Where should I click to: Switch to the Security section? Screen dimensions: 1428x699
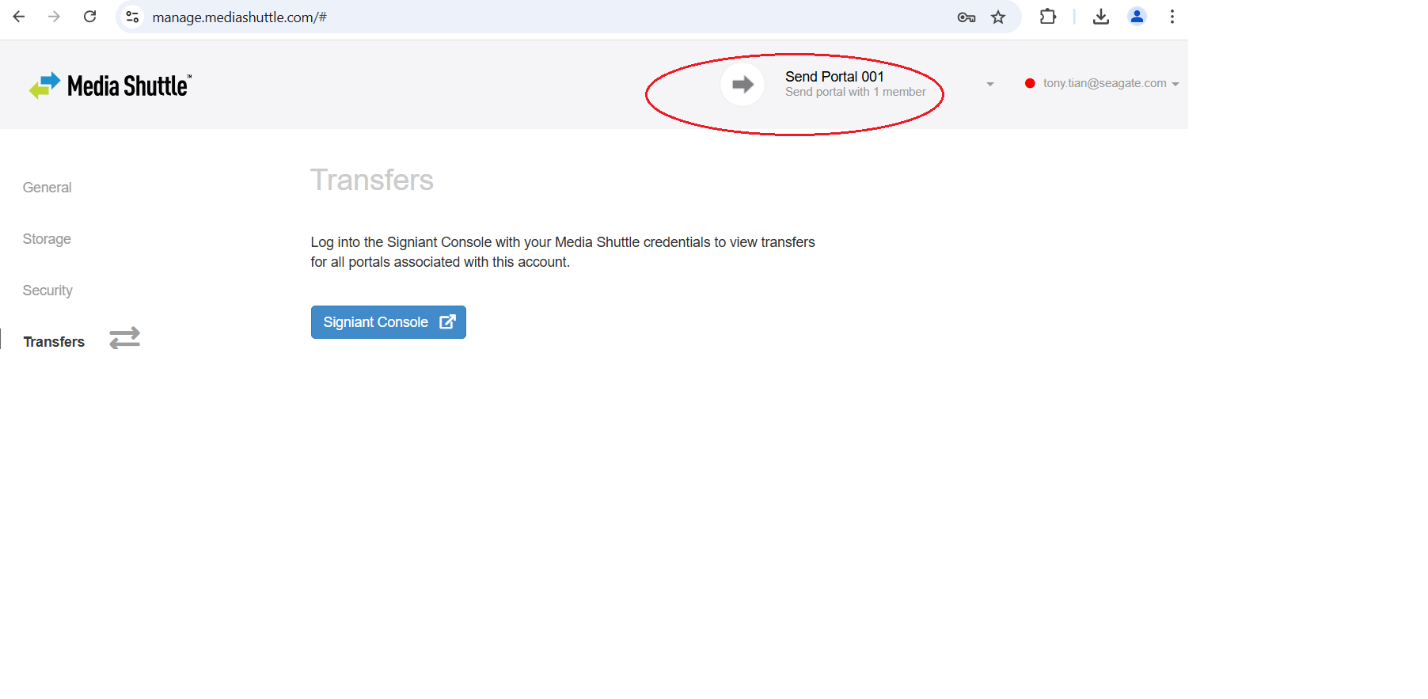coord(48,291)
